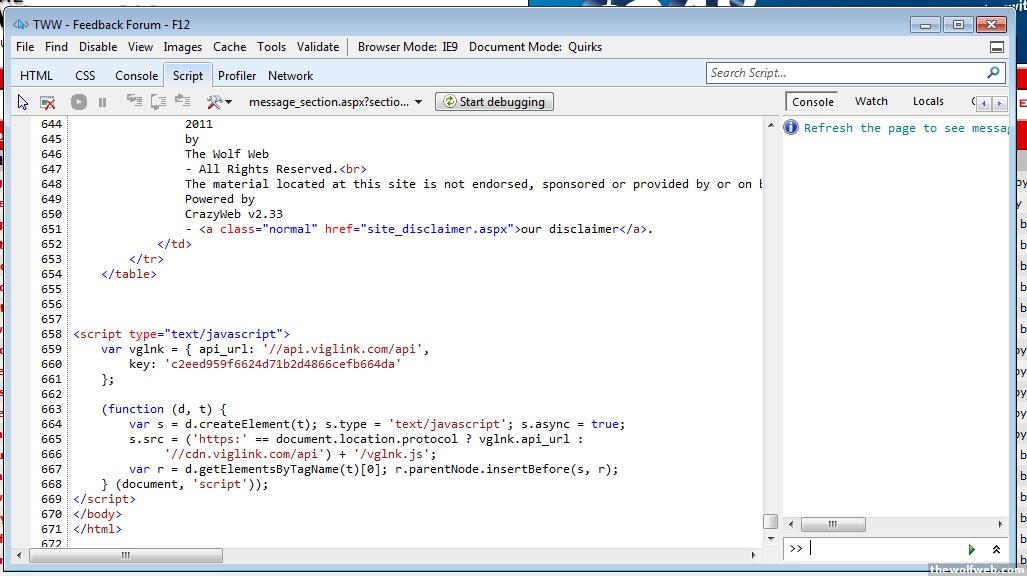Click the clear browser cache icon
Viewport: 1027px width, 576px height.
click(47, 102)
